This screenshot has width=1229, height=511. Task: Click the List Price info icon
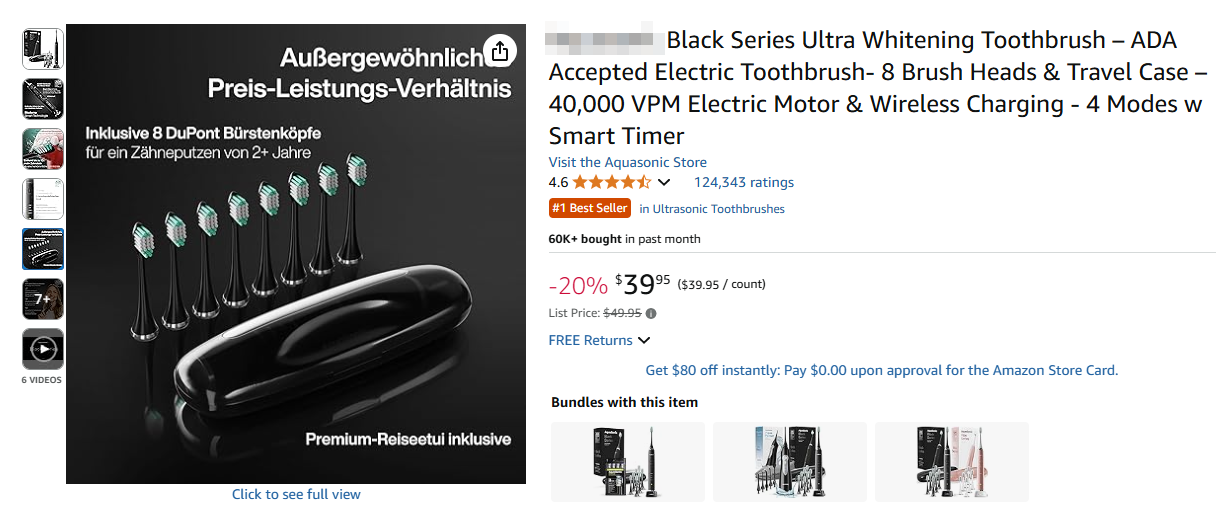(x=651, y=313)
